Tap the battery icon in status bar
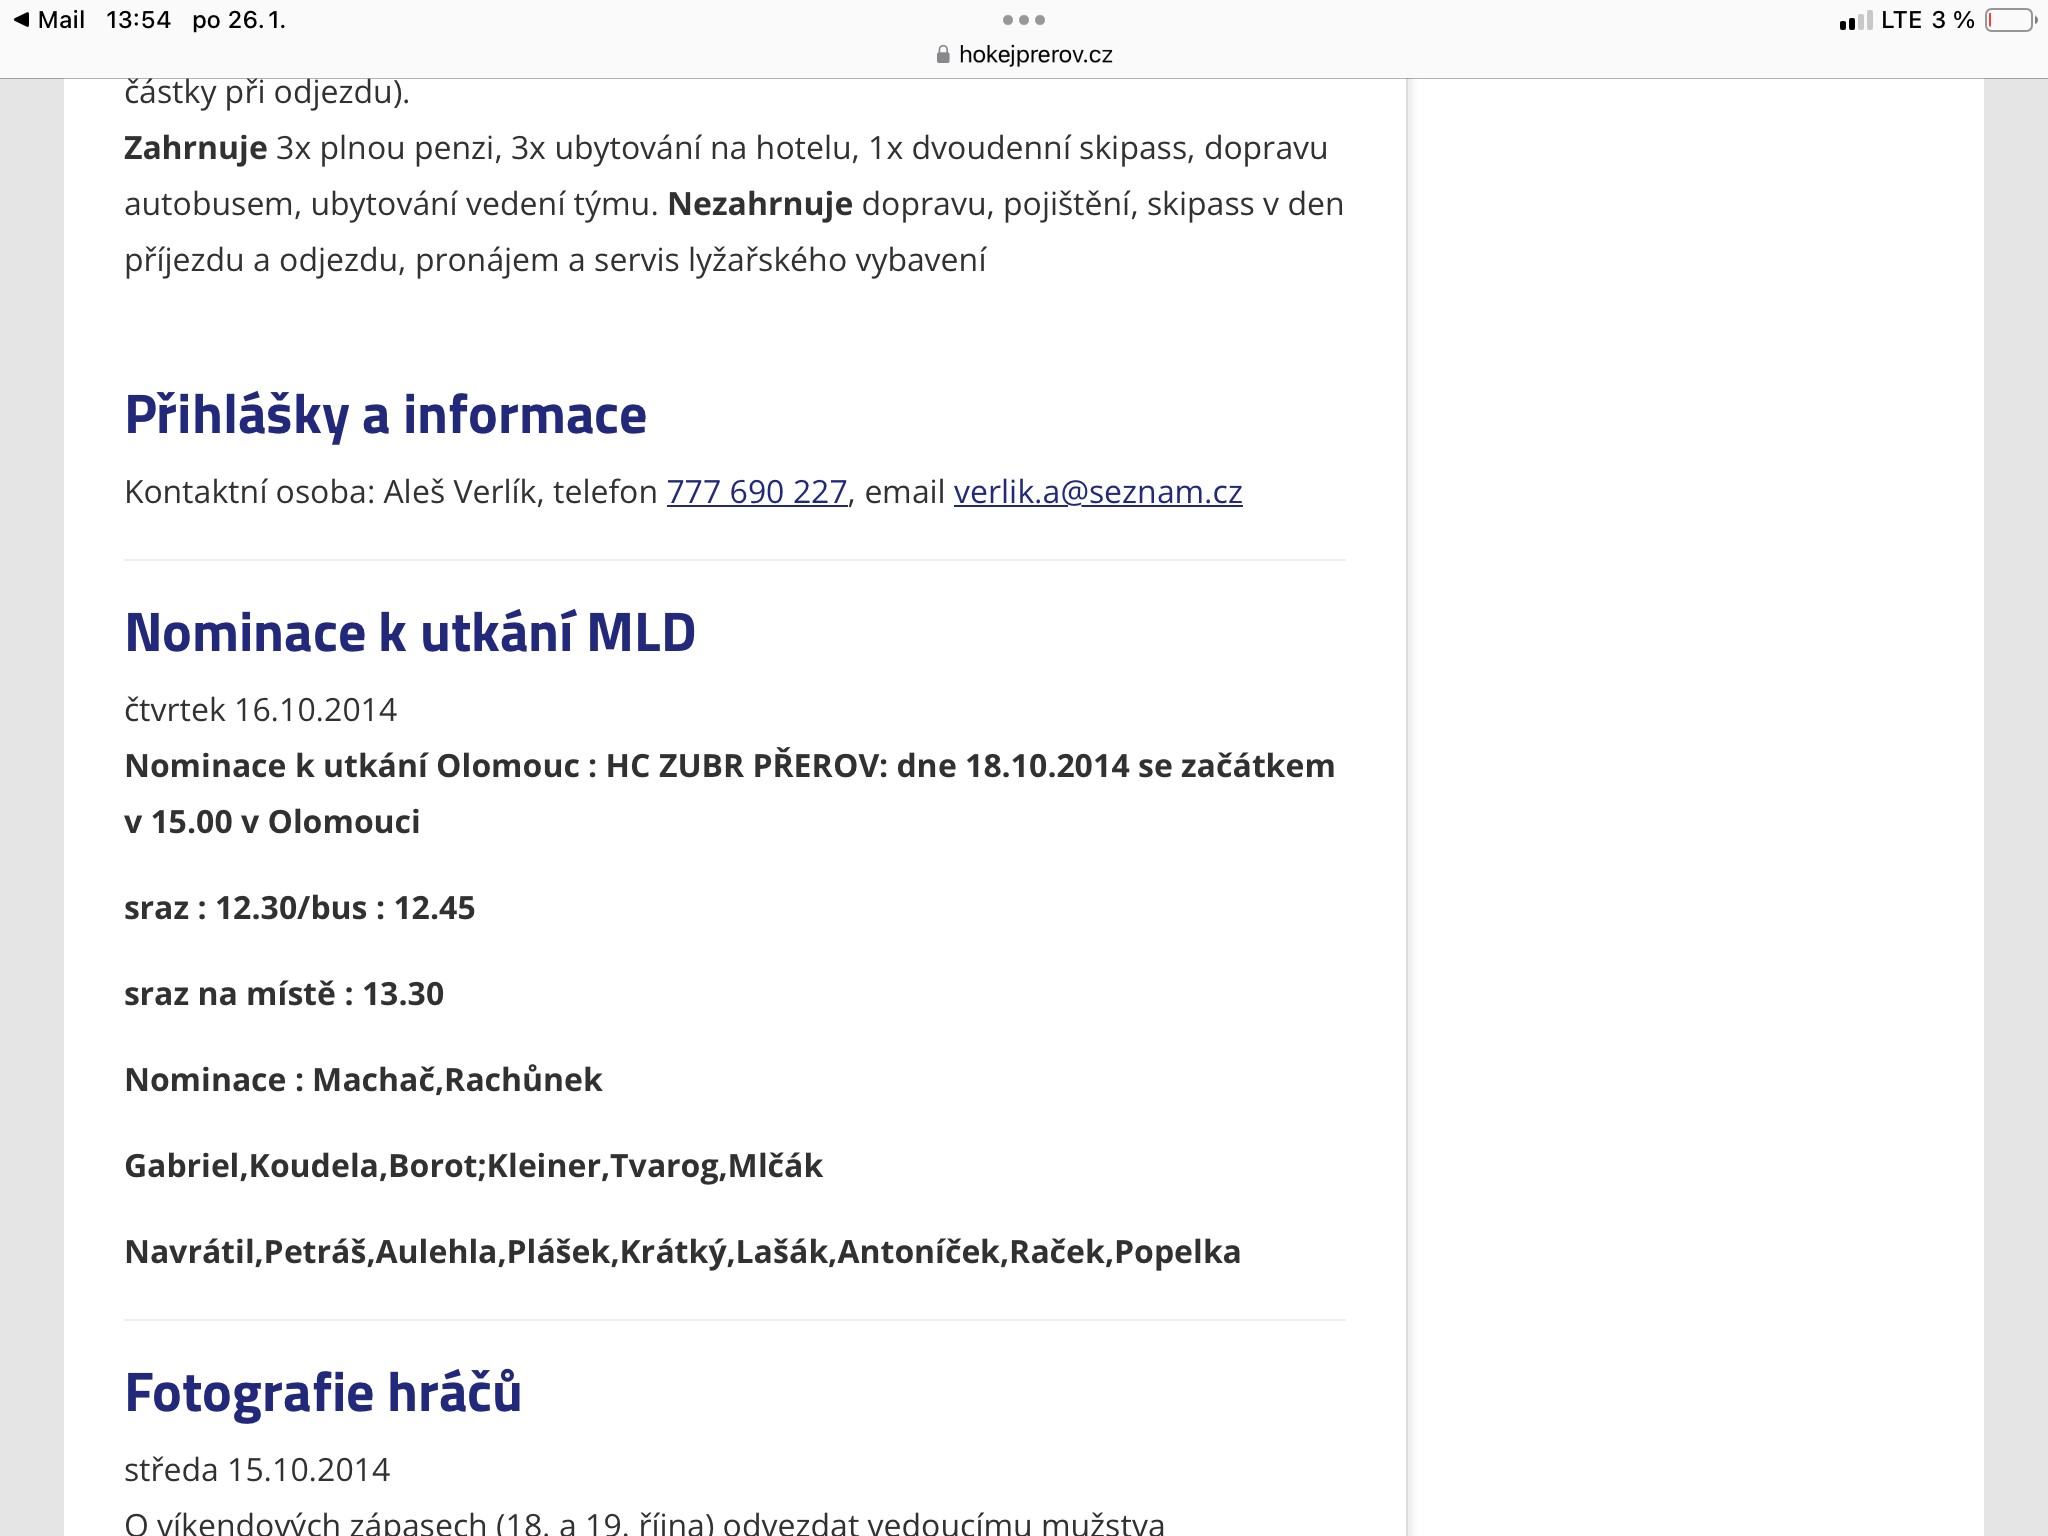 tap(2010, 20)
